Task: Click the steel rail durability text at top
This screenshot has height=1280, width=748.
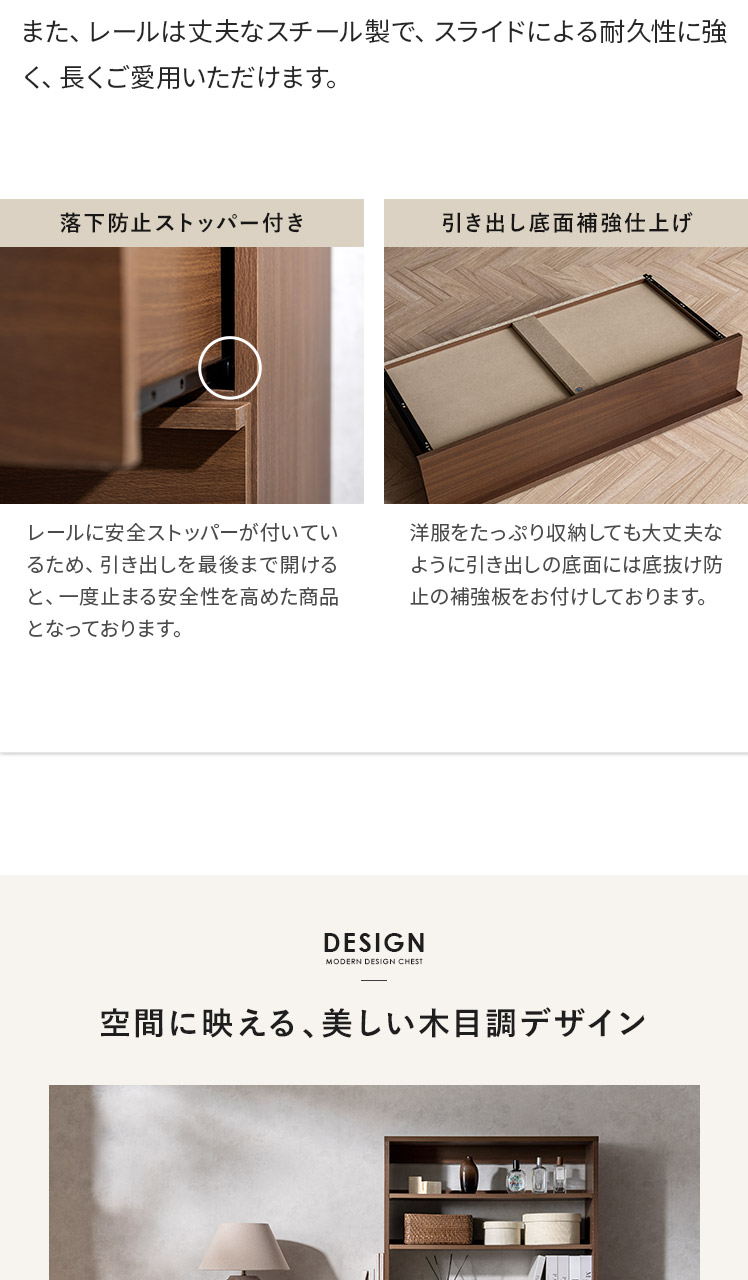Action: 374,55
